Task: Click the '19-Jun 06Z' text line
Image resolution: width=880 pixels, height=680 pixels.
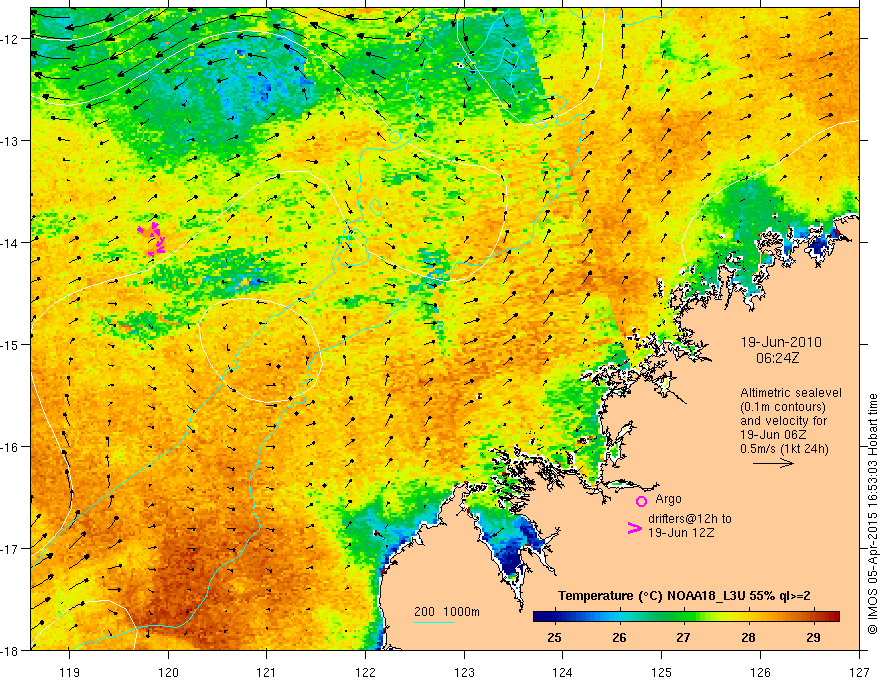Action: point(774,435)
